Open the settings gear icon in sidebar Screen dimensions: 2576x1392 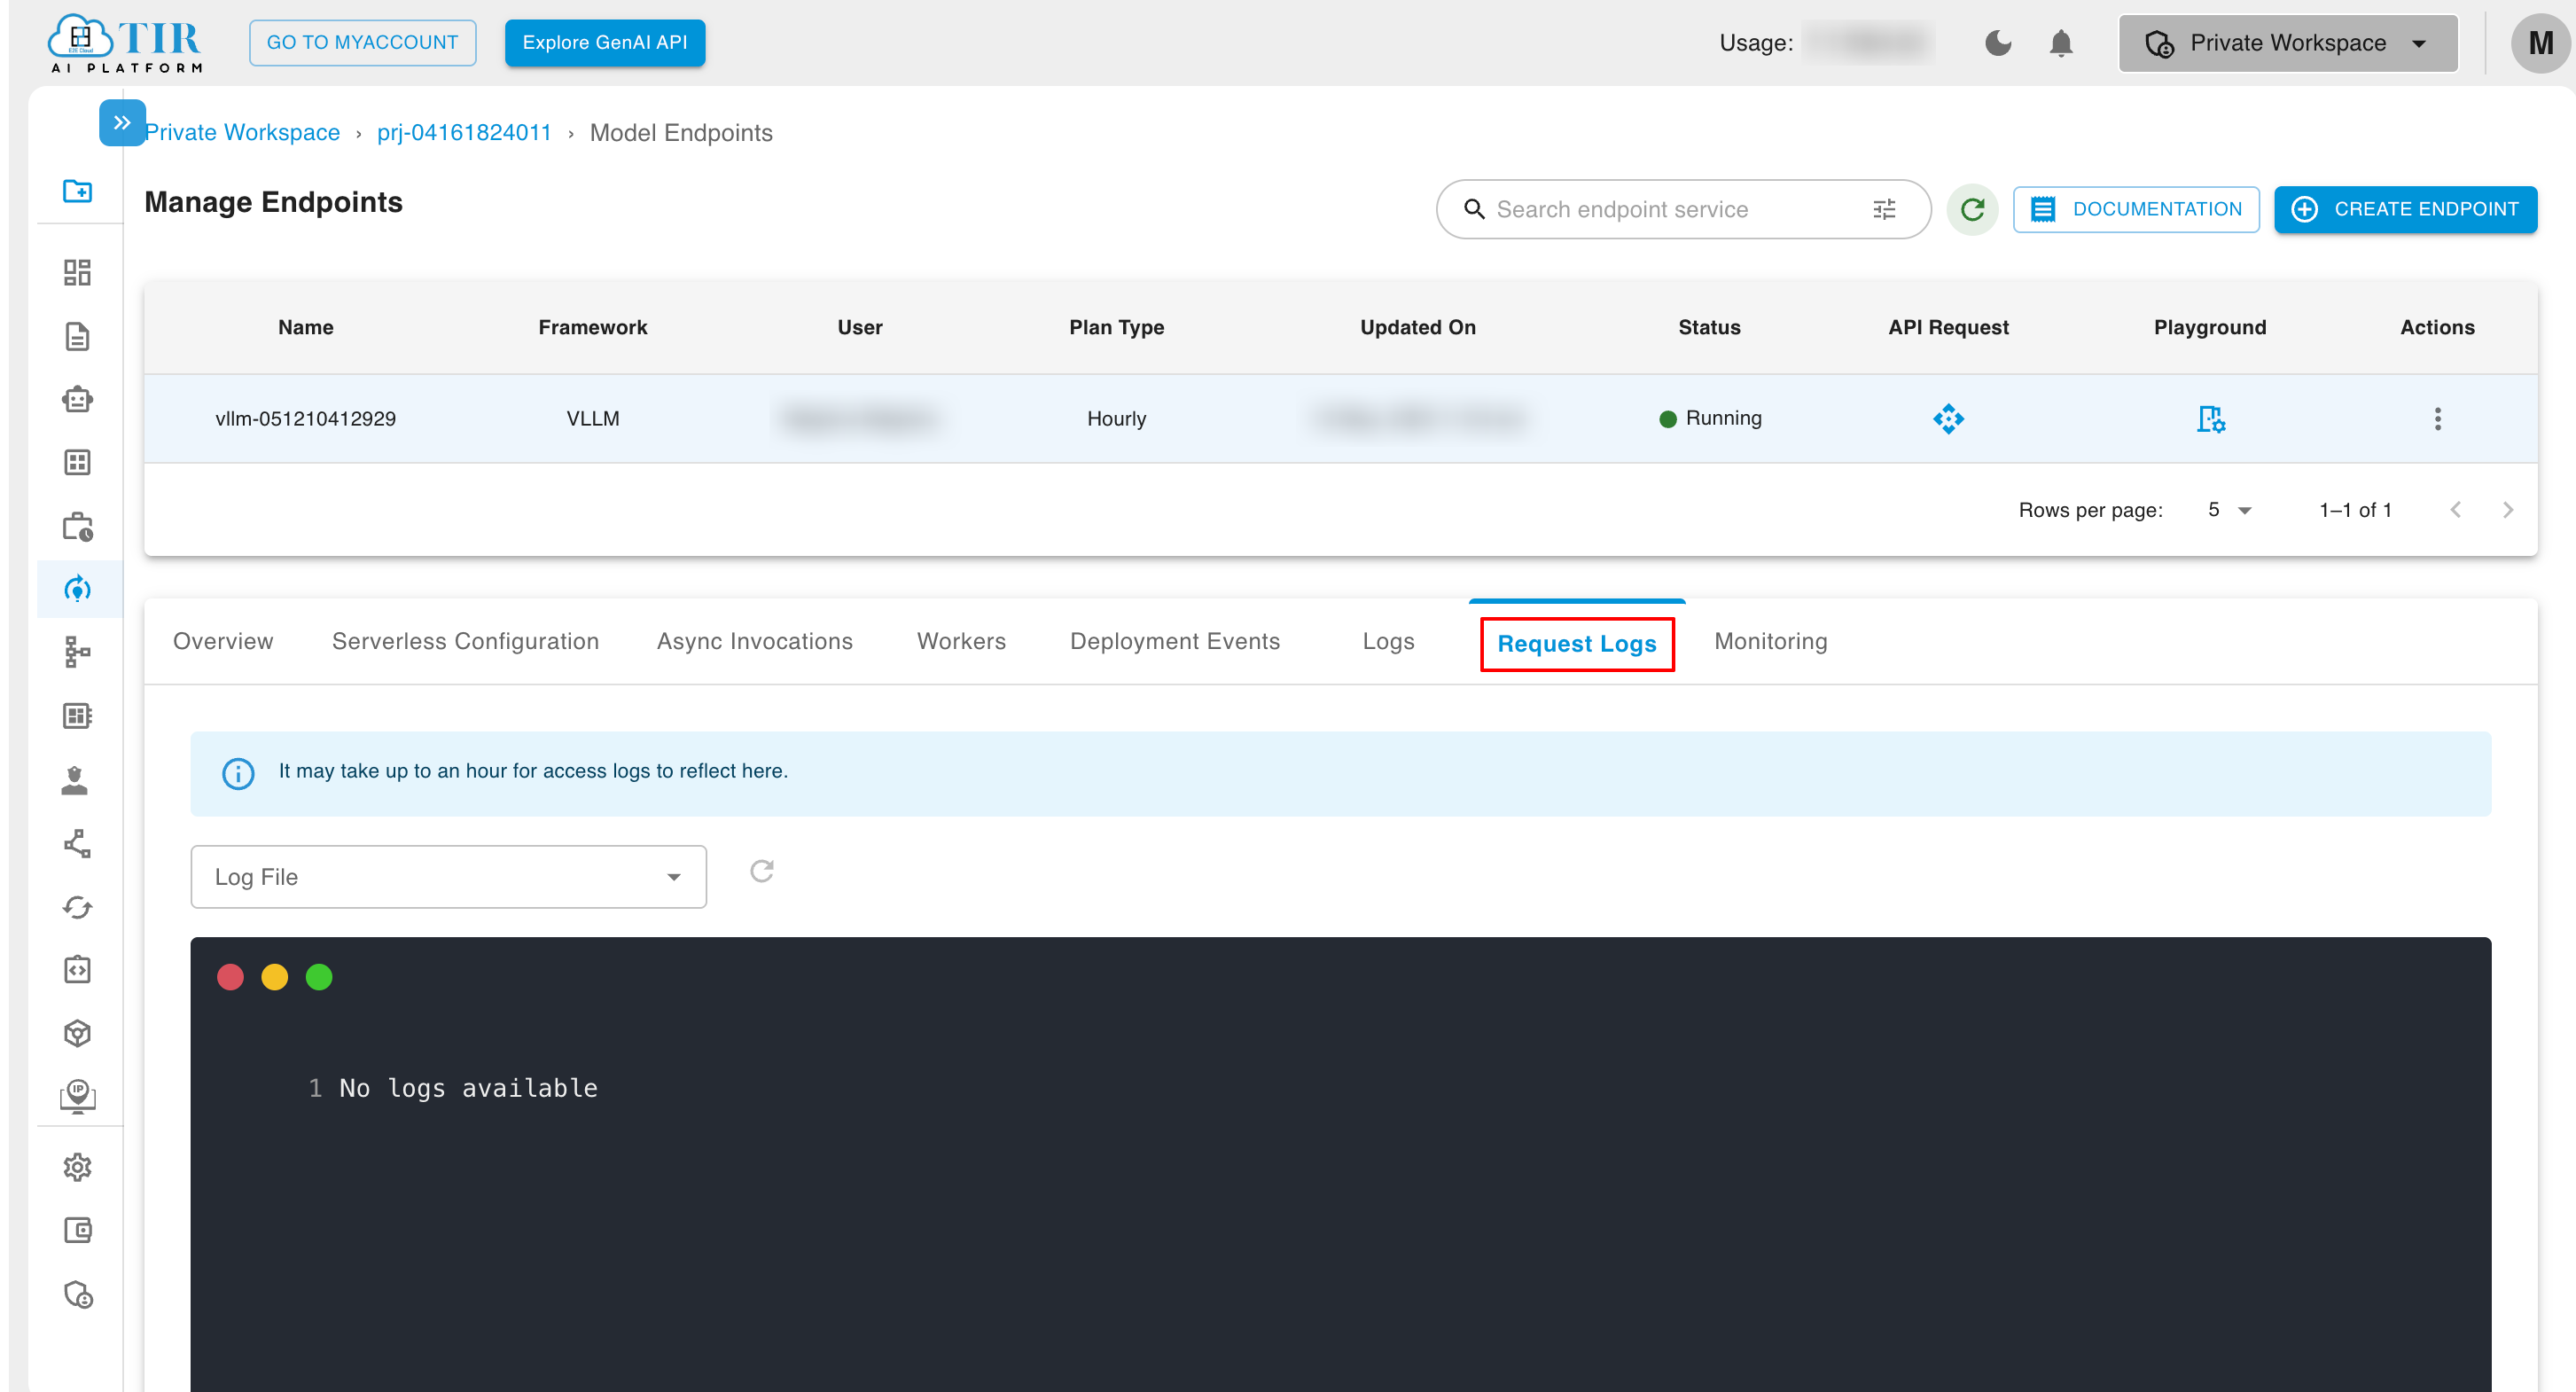pos(77,1167)
